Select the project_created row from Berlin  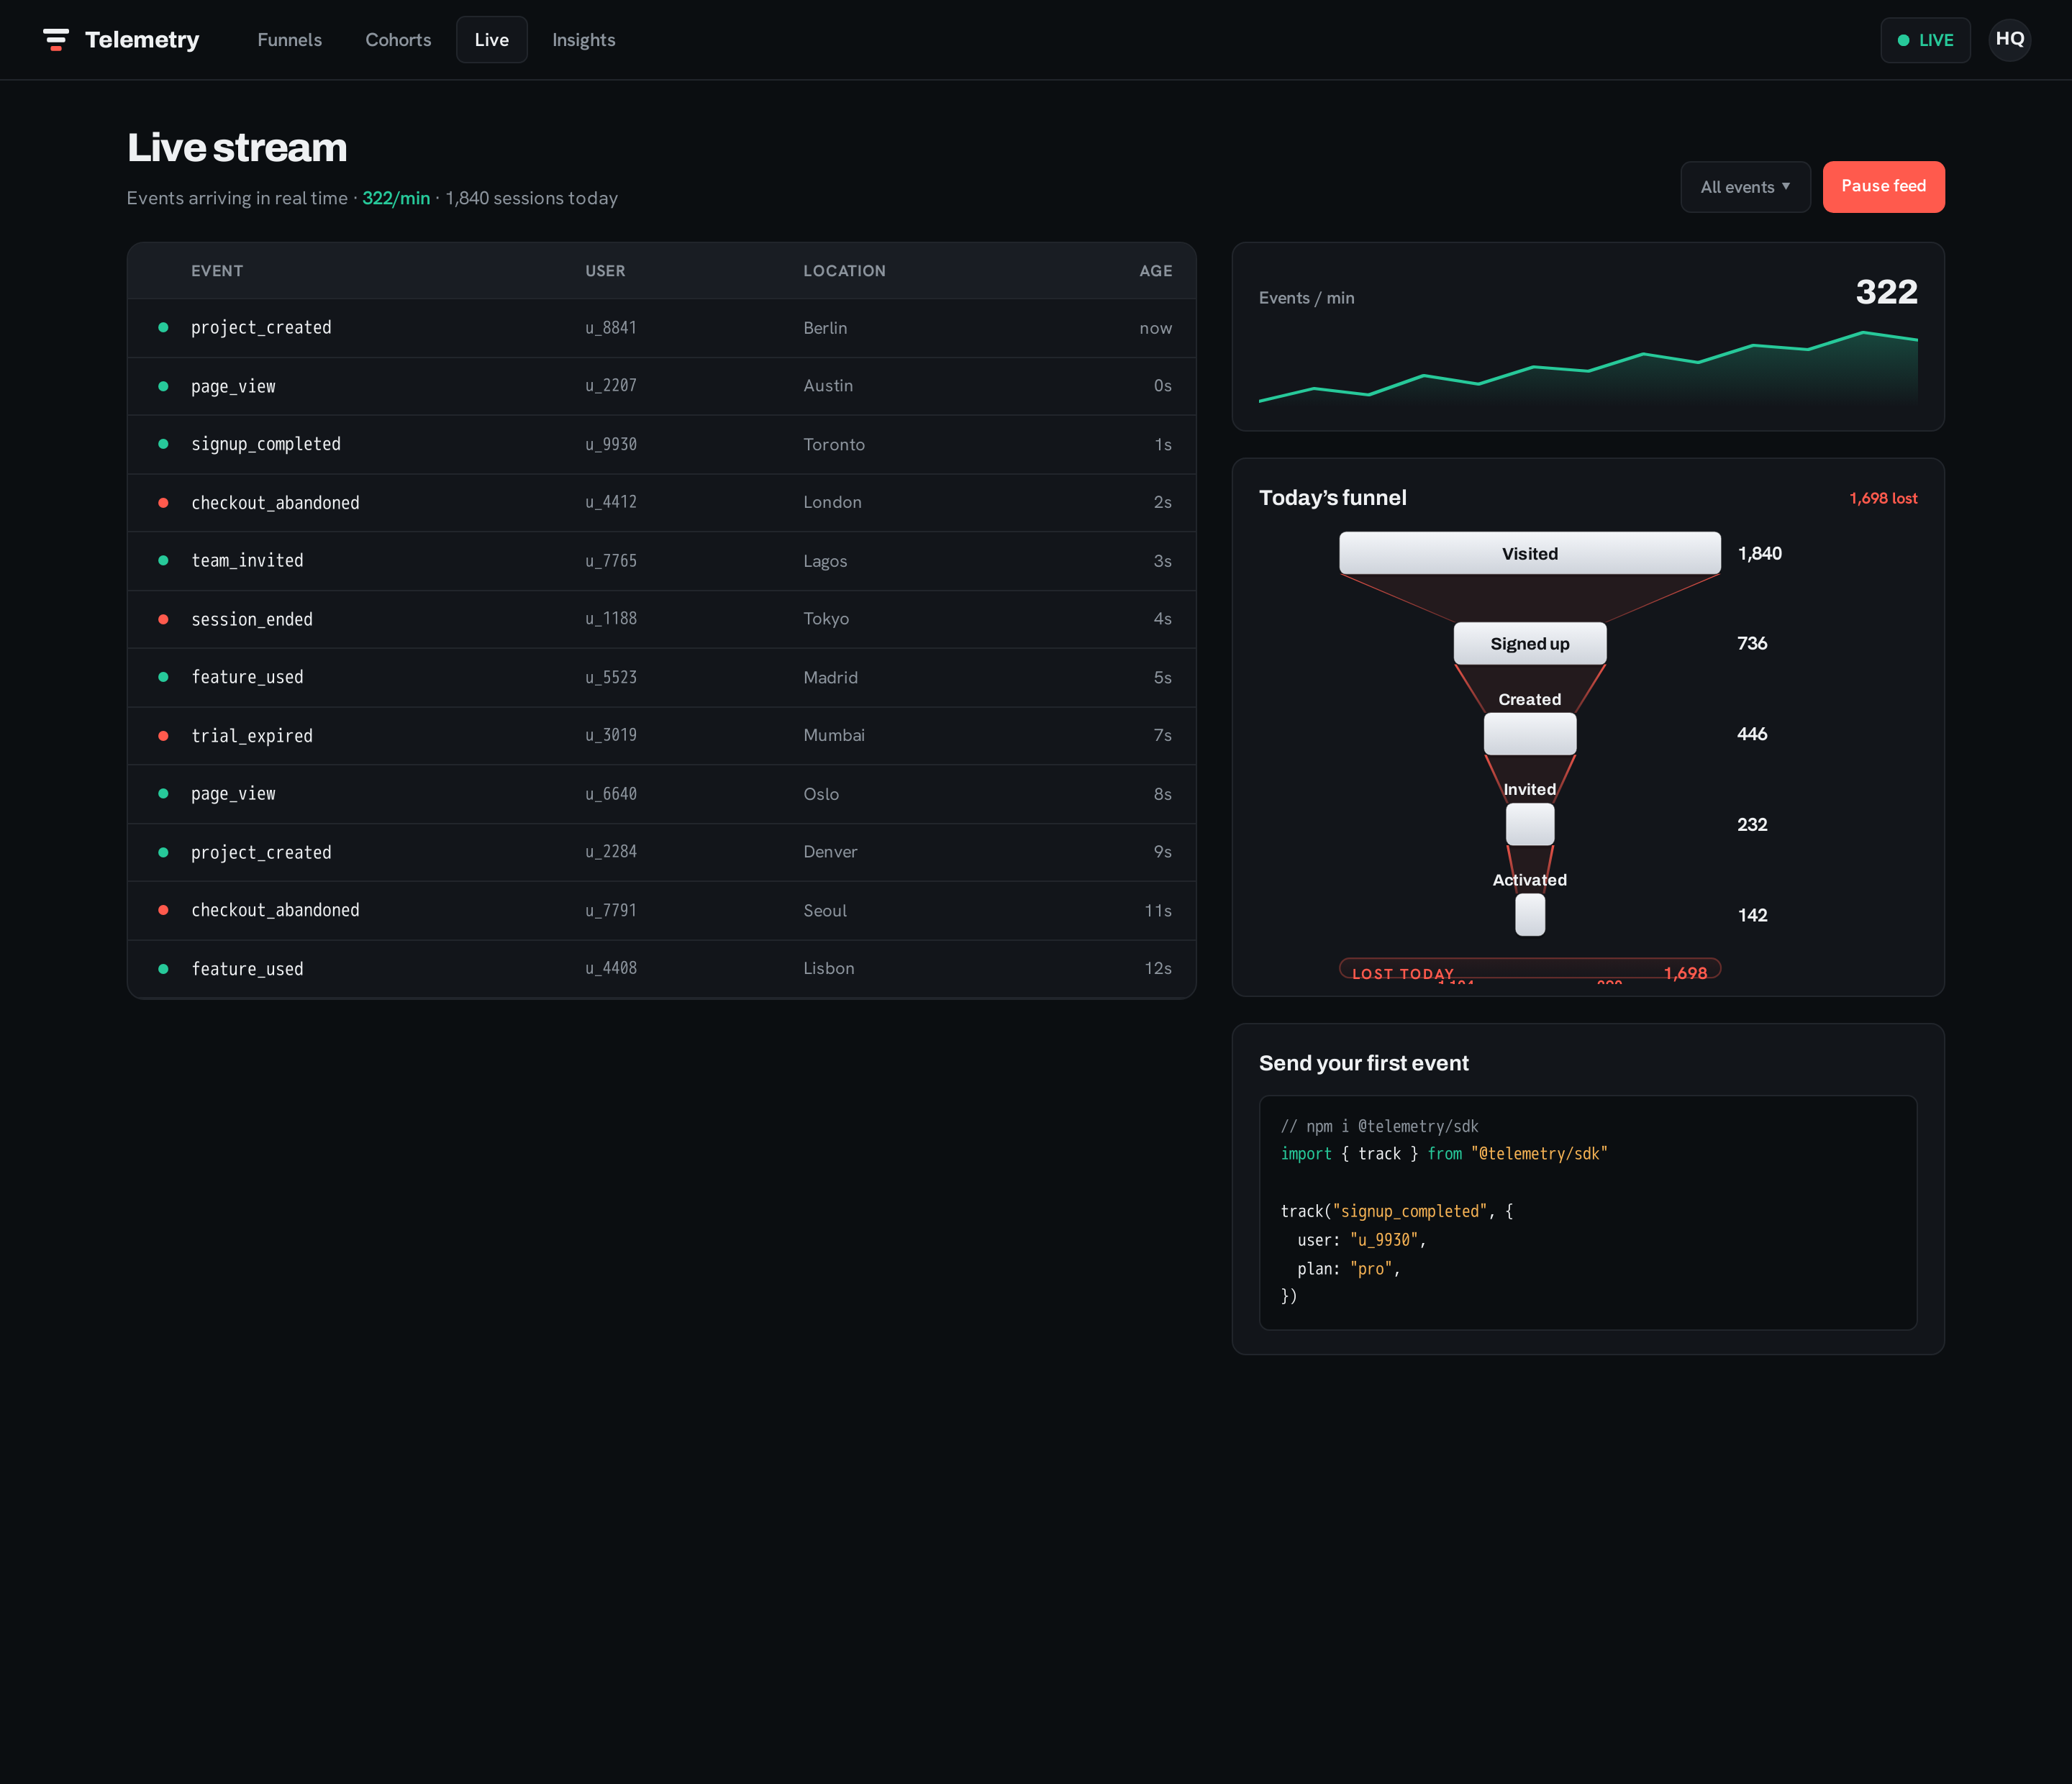pos(662,328)
